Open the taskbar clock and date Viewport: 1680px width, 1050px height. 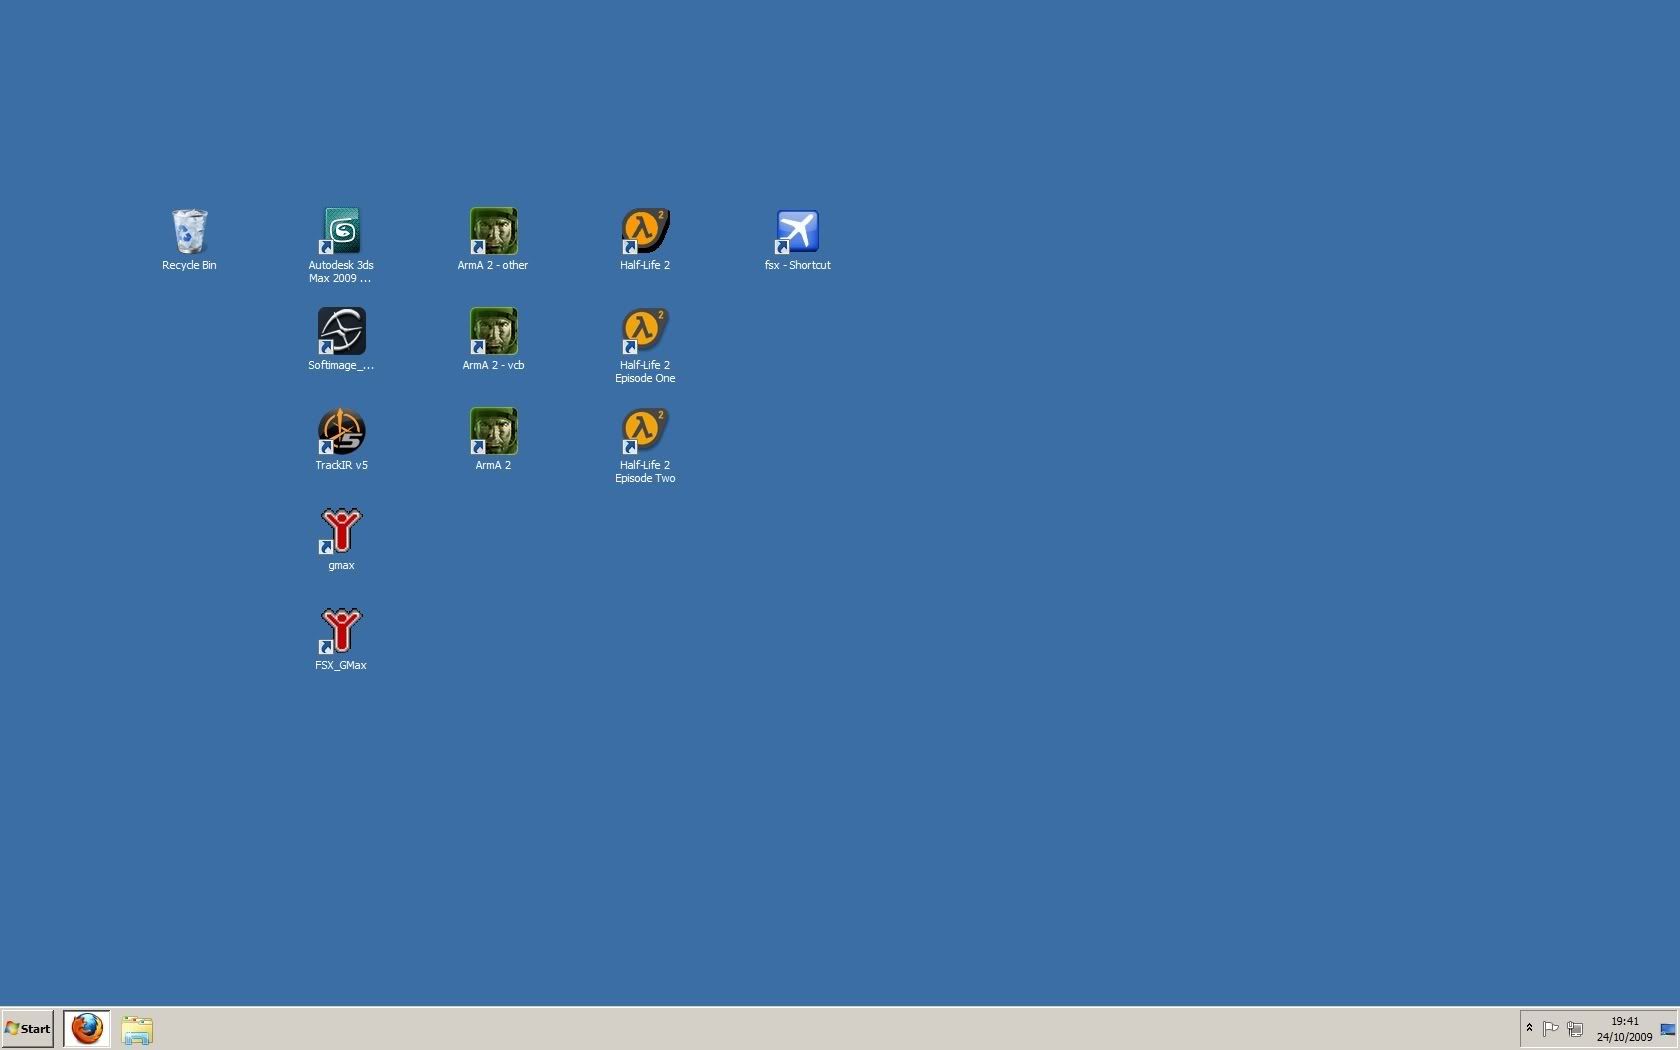pyautogui.click(x=1624, y=1029)
